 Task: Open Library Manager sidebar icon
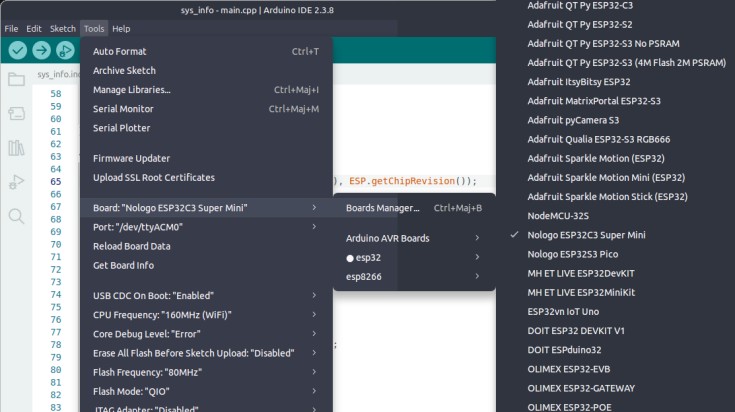(x=16, y=148)
